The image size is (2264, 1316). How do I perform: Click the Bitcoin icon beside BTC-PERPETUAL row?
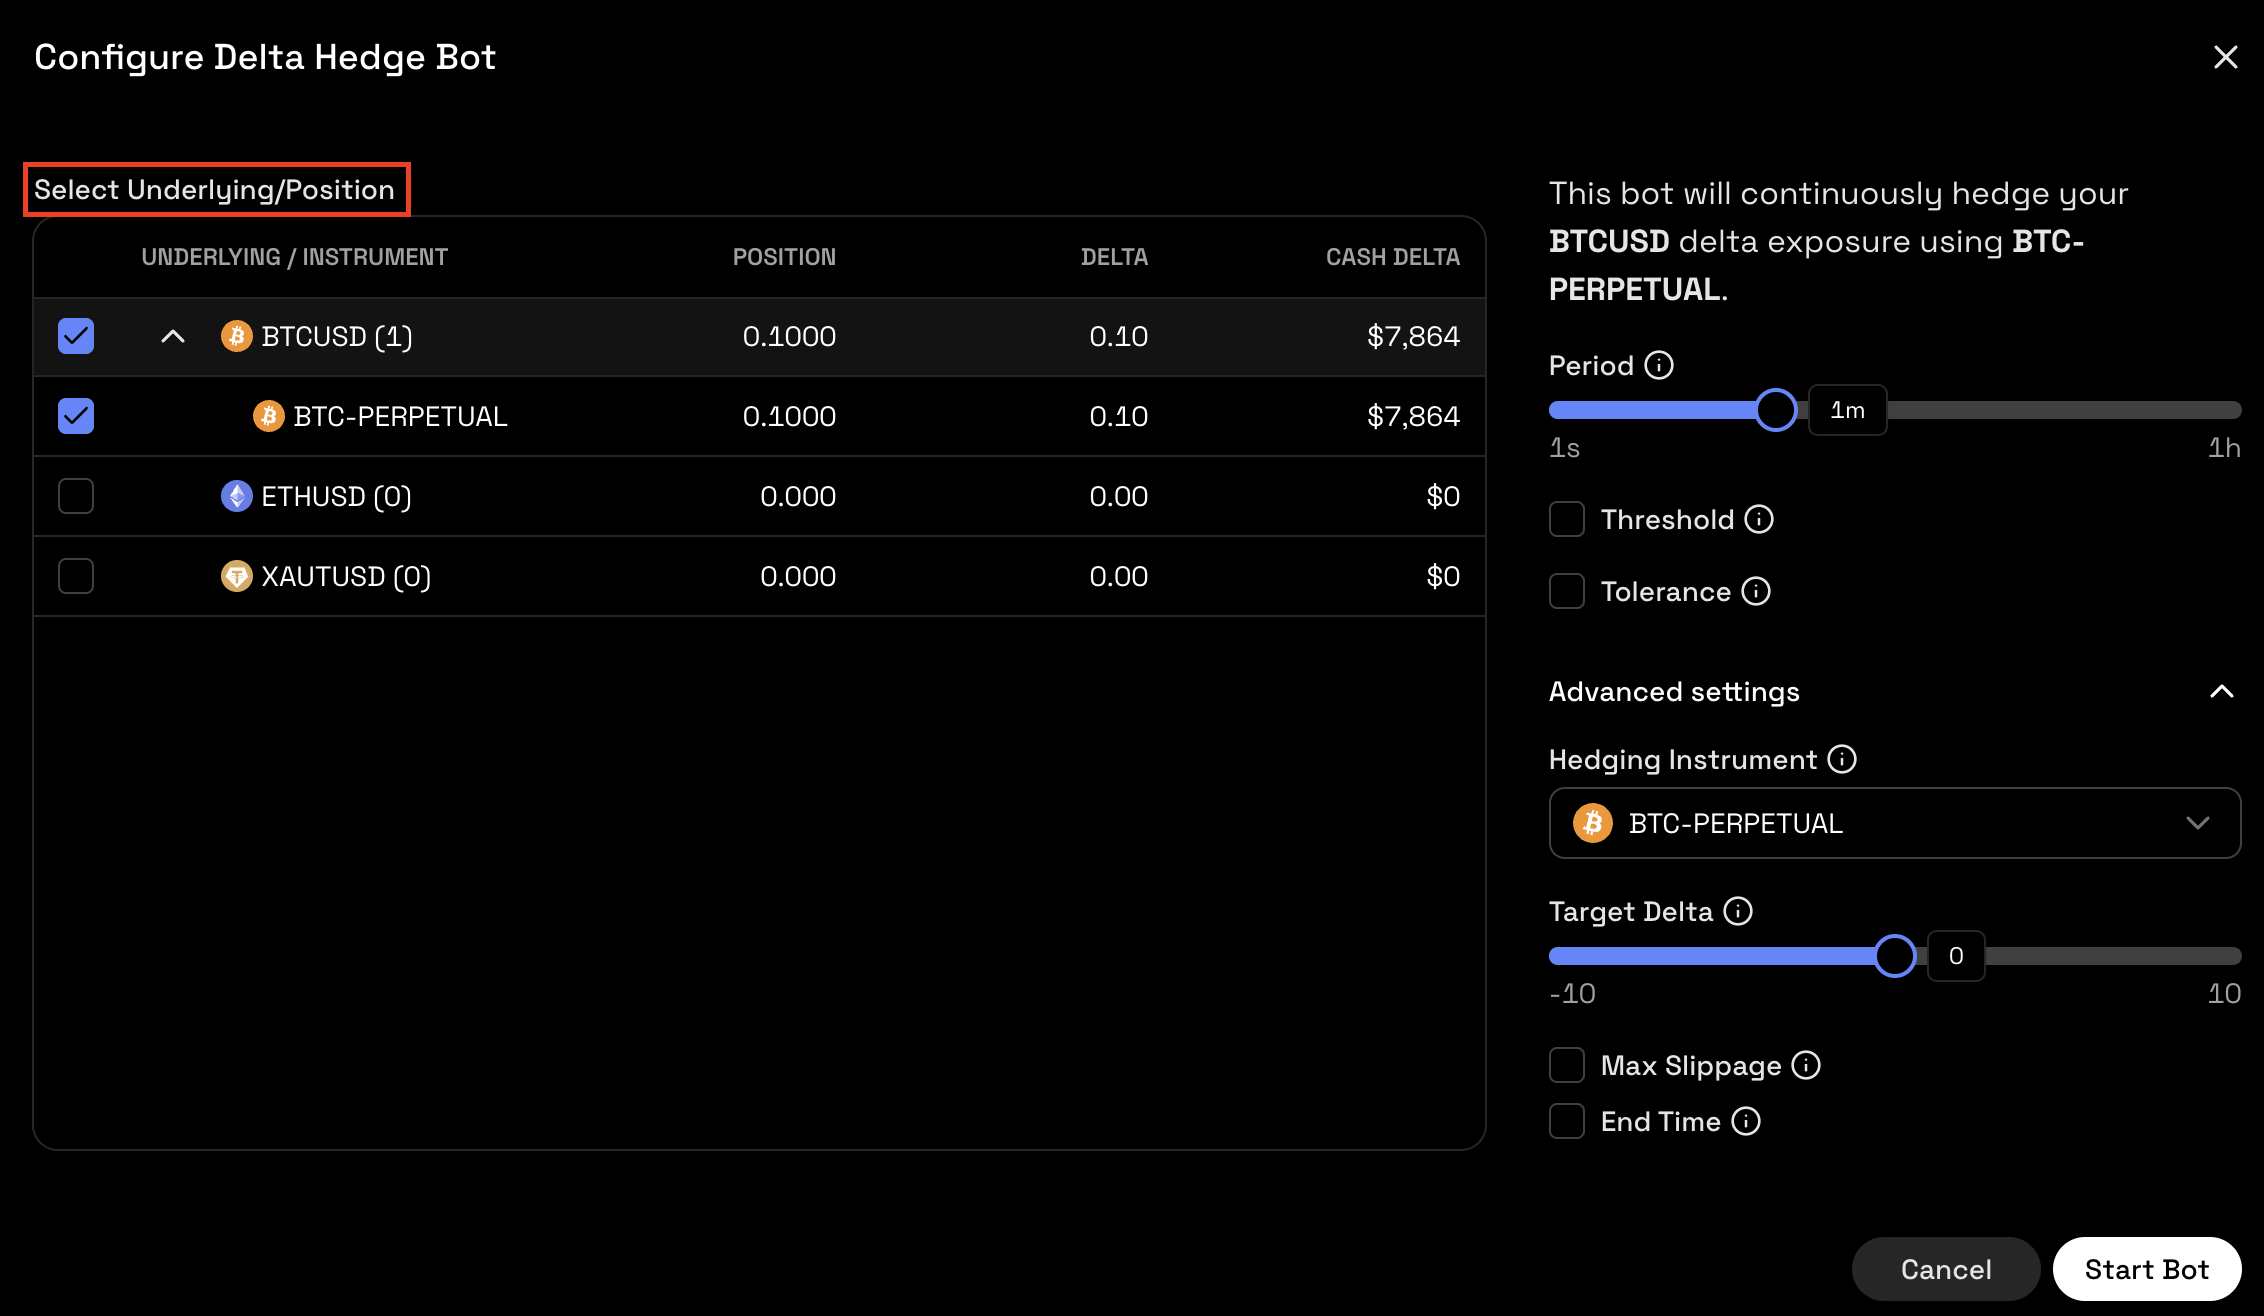click(x=268, y=416)
